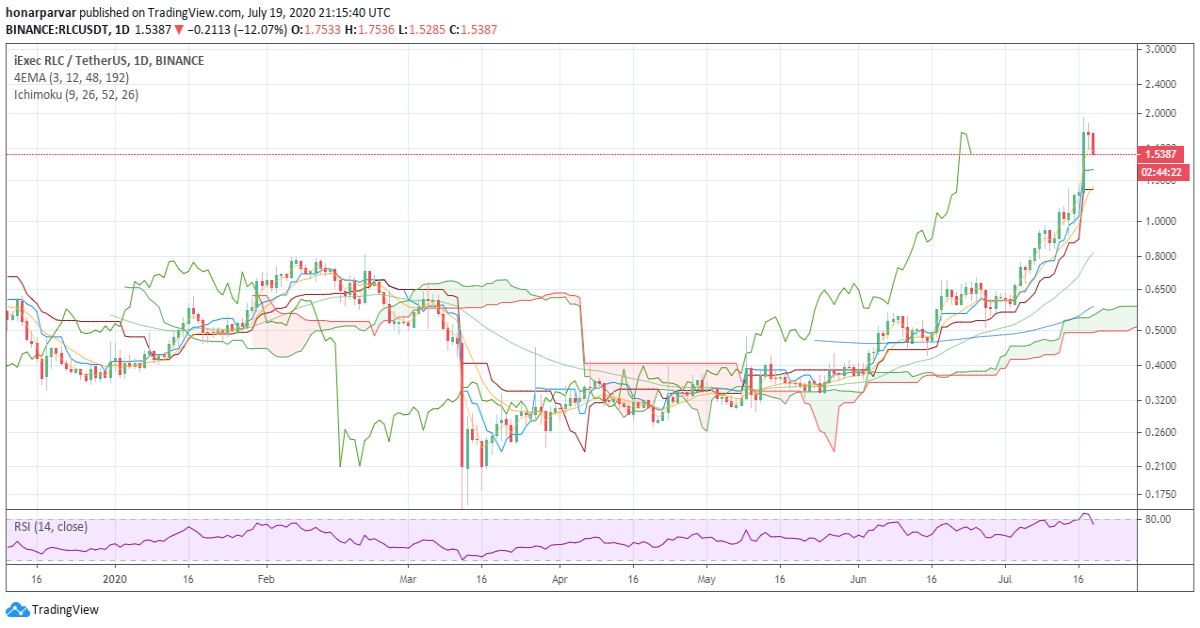Click the '0.8000' price axis label
This screenshot has width=1200, height=628.
click(x=1159, y=256)
